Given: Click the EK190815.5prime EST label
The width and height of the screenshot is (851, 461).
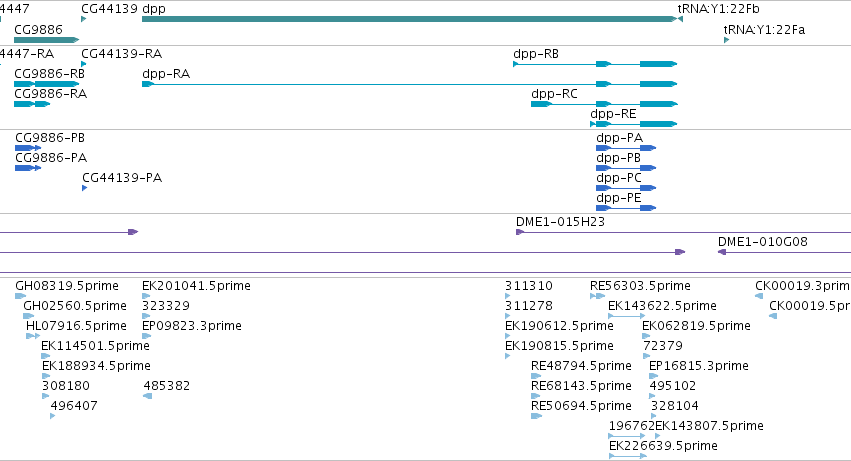Looking at the screenshot, I should point(560,346).
